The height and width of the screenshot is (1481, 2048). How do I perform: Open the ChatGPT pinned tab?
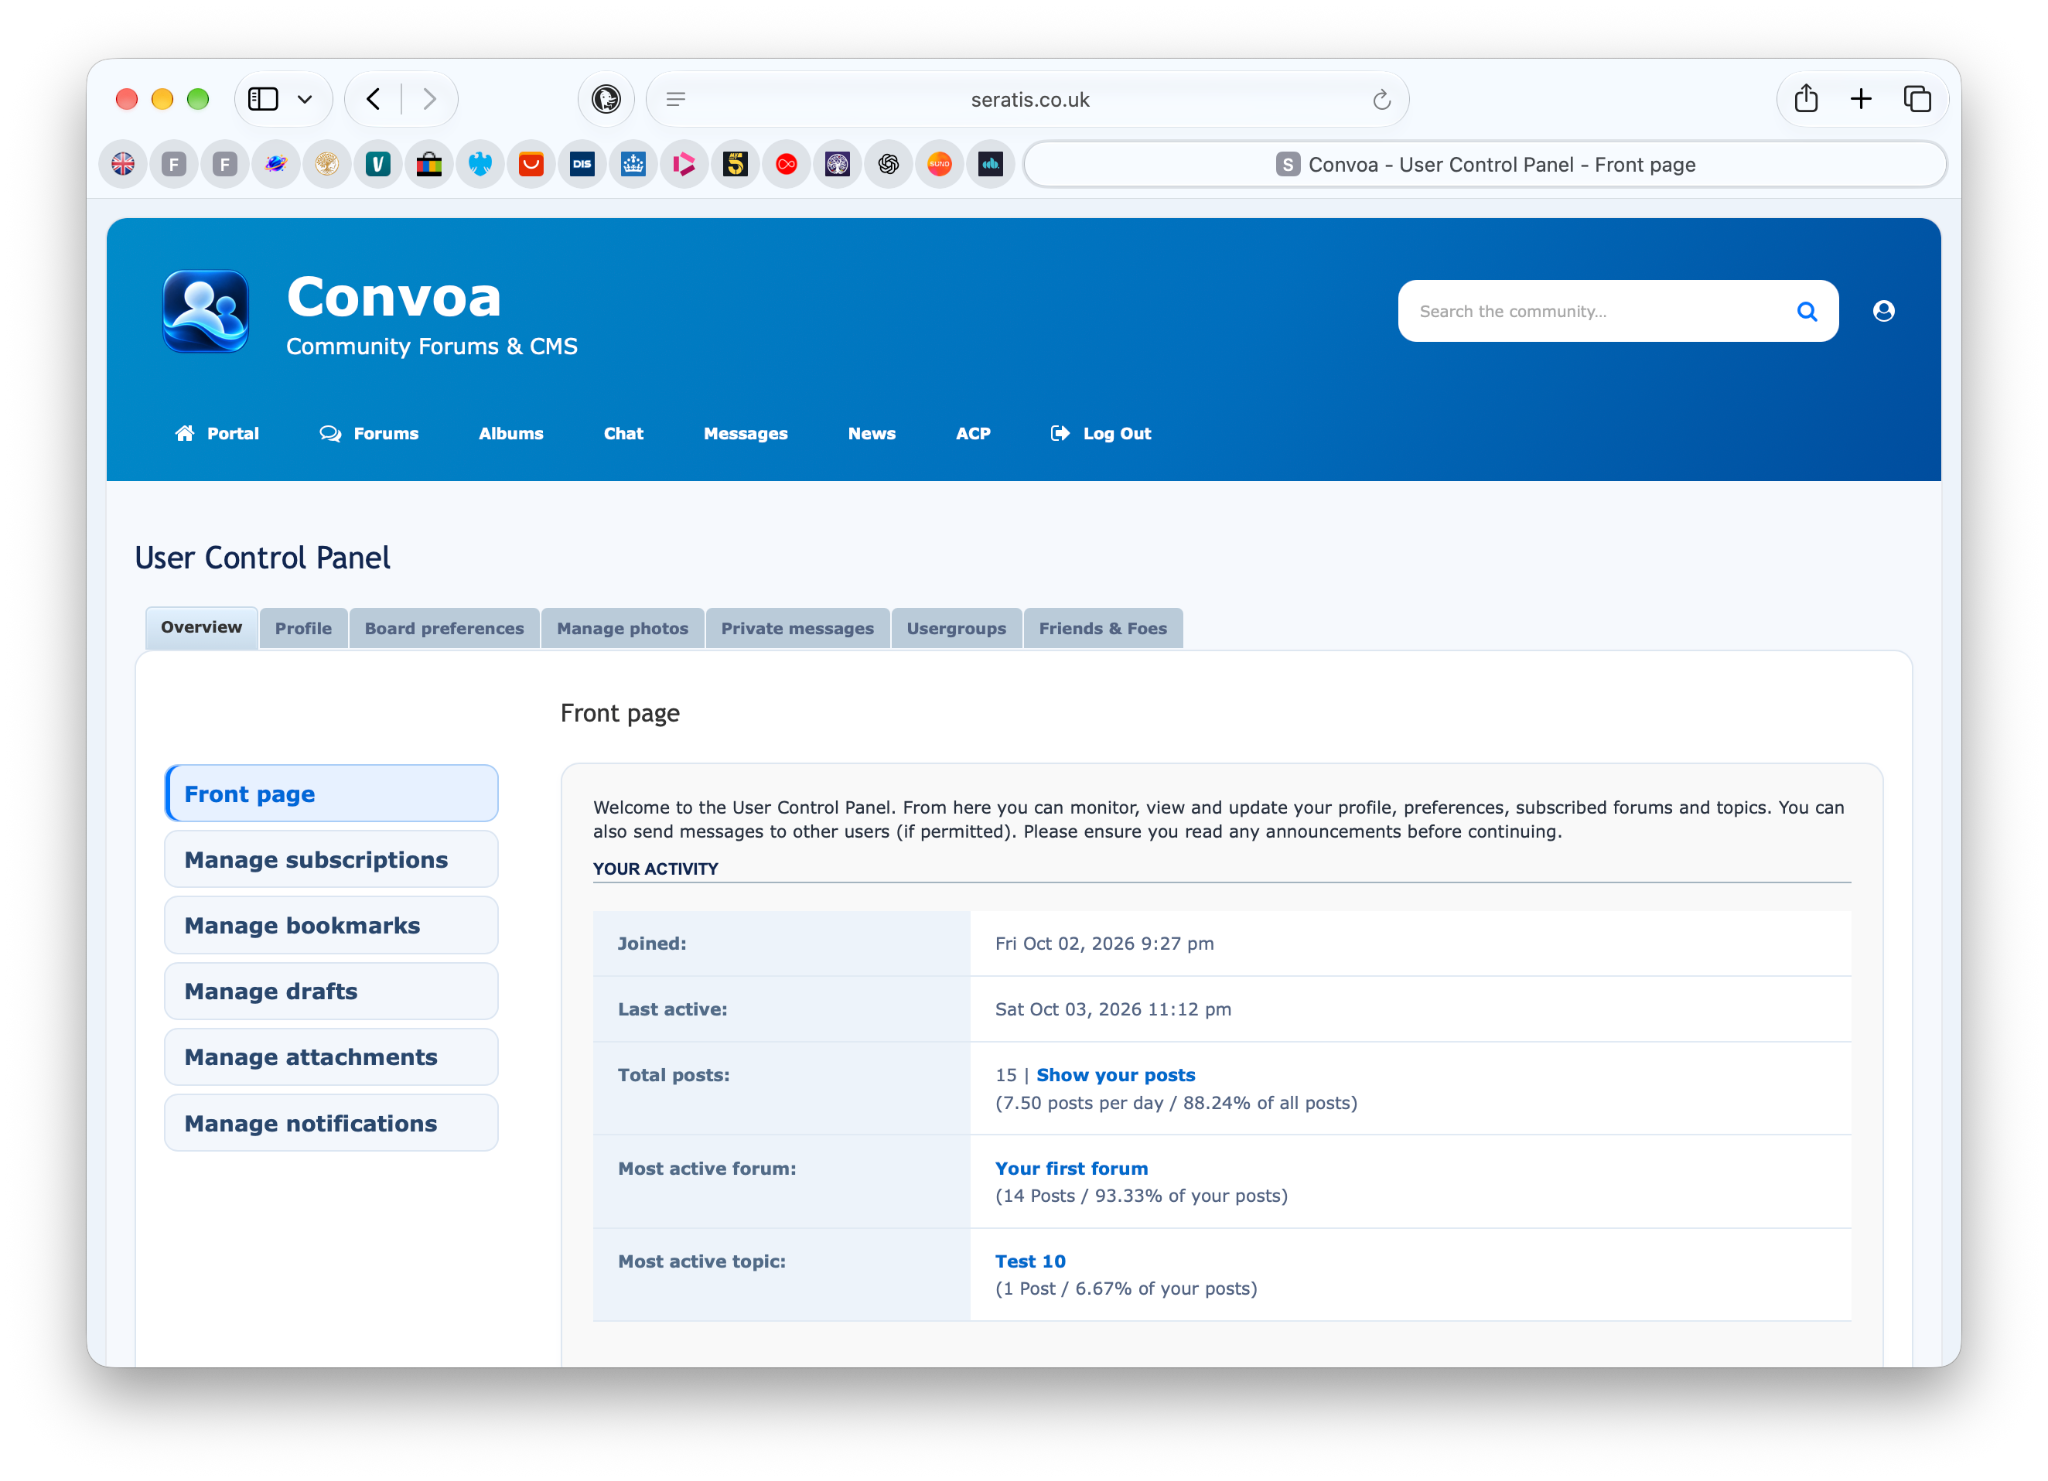tap(888, 164)
